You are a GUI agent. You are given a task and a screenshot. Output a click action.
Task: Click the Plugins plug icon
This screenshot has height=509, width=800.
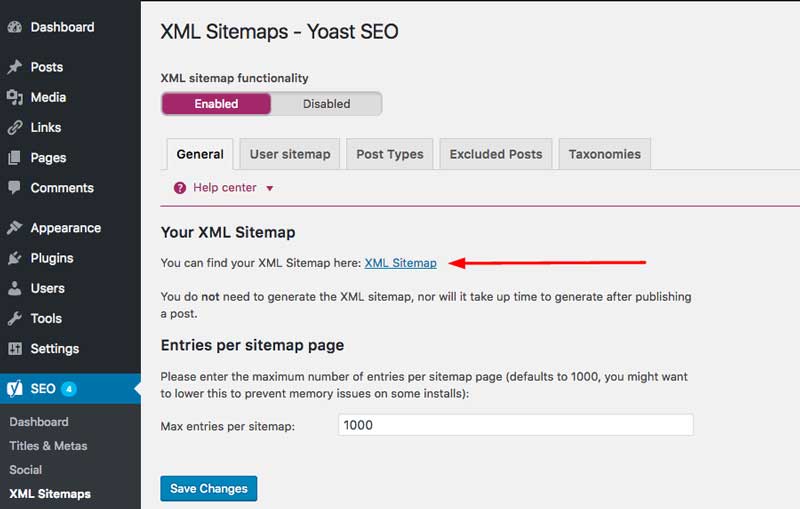[14, 258]
